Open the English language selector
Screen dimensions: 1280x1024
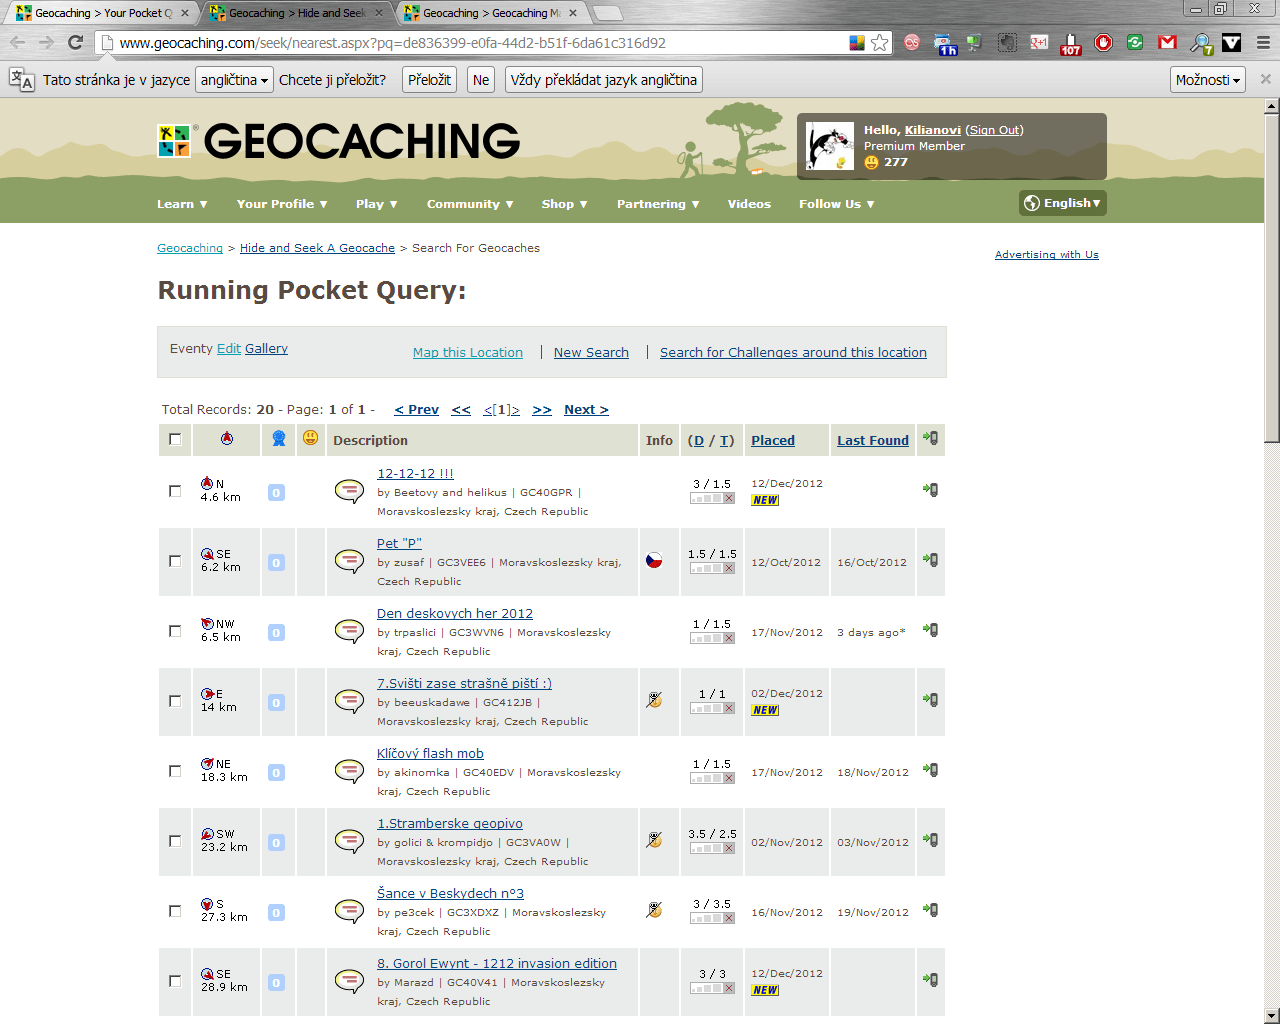point(1063,203)
